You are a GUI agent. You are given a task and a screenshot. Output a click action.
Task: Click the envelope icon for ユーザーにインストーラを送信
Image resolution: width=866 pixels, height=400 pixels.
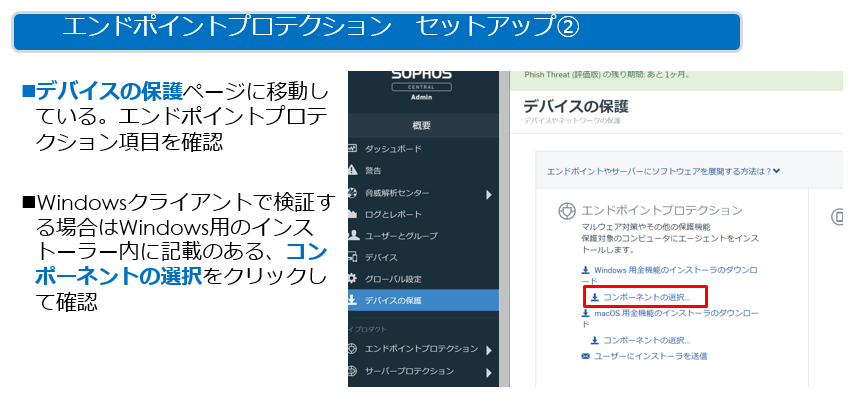click(586, 355)
